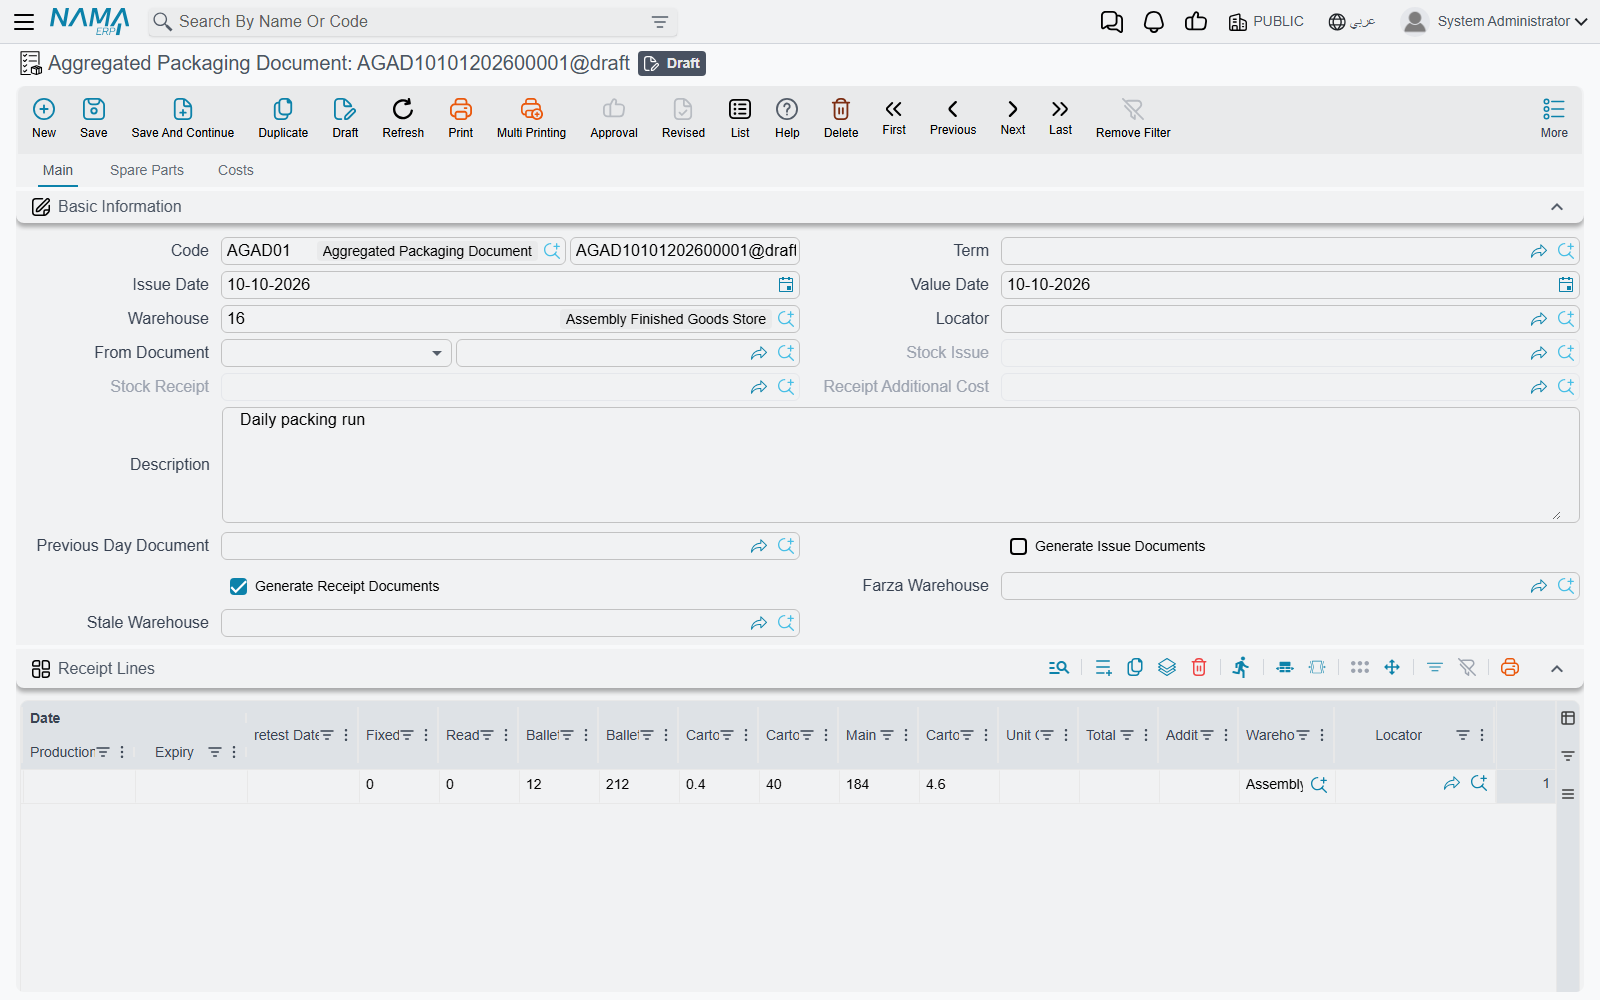Image resolution: width=1600 pixels, height=1000 pixels.
Task: Uncheck Generate Receipt Documents
Action: point(238,586)
